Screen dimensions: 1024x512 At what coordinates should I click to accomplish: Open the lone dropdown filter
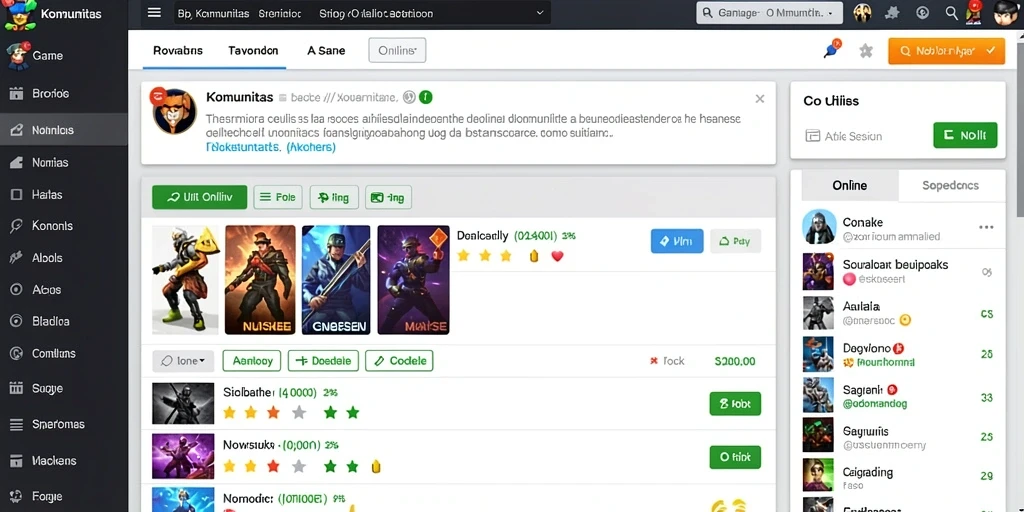coord(183,360)
